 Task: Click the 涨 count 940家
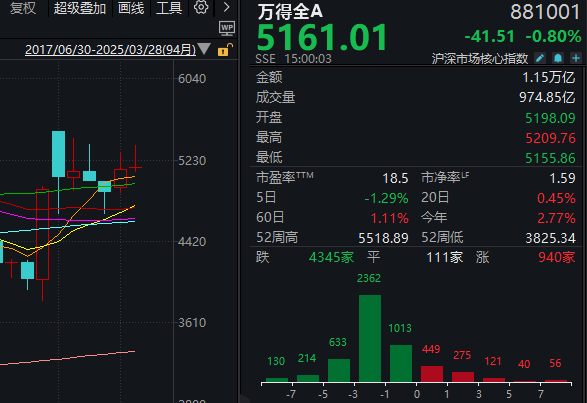557,257
